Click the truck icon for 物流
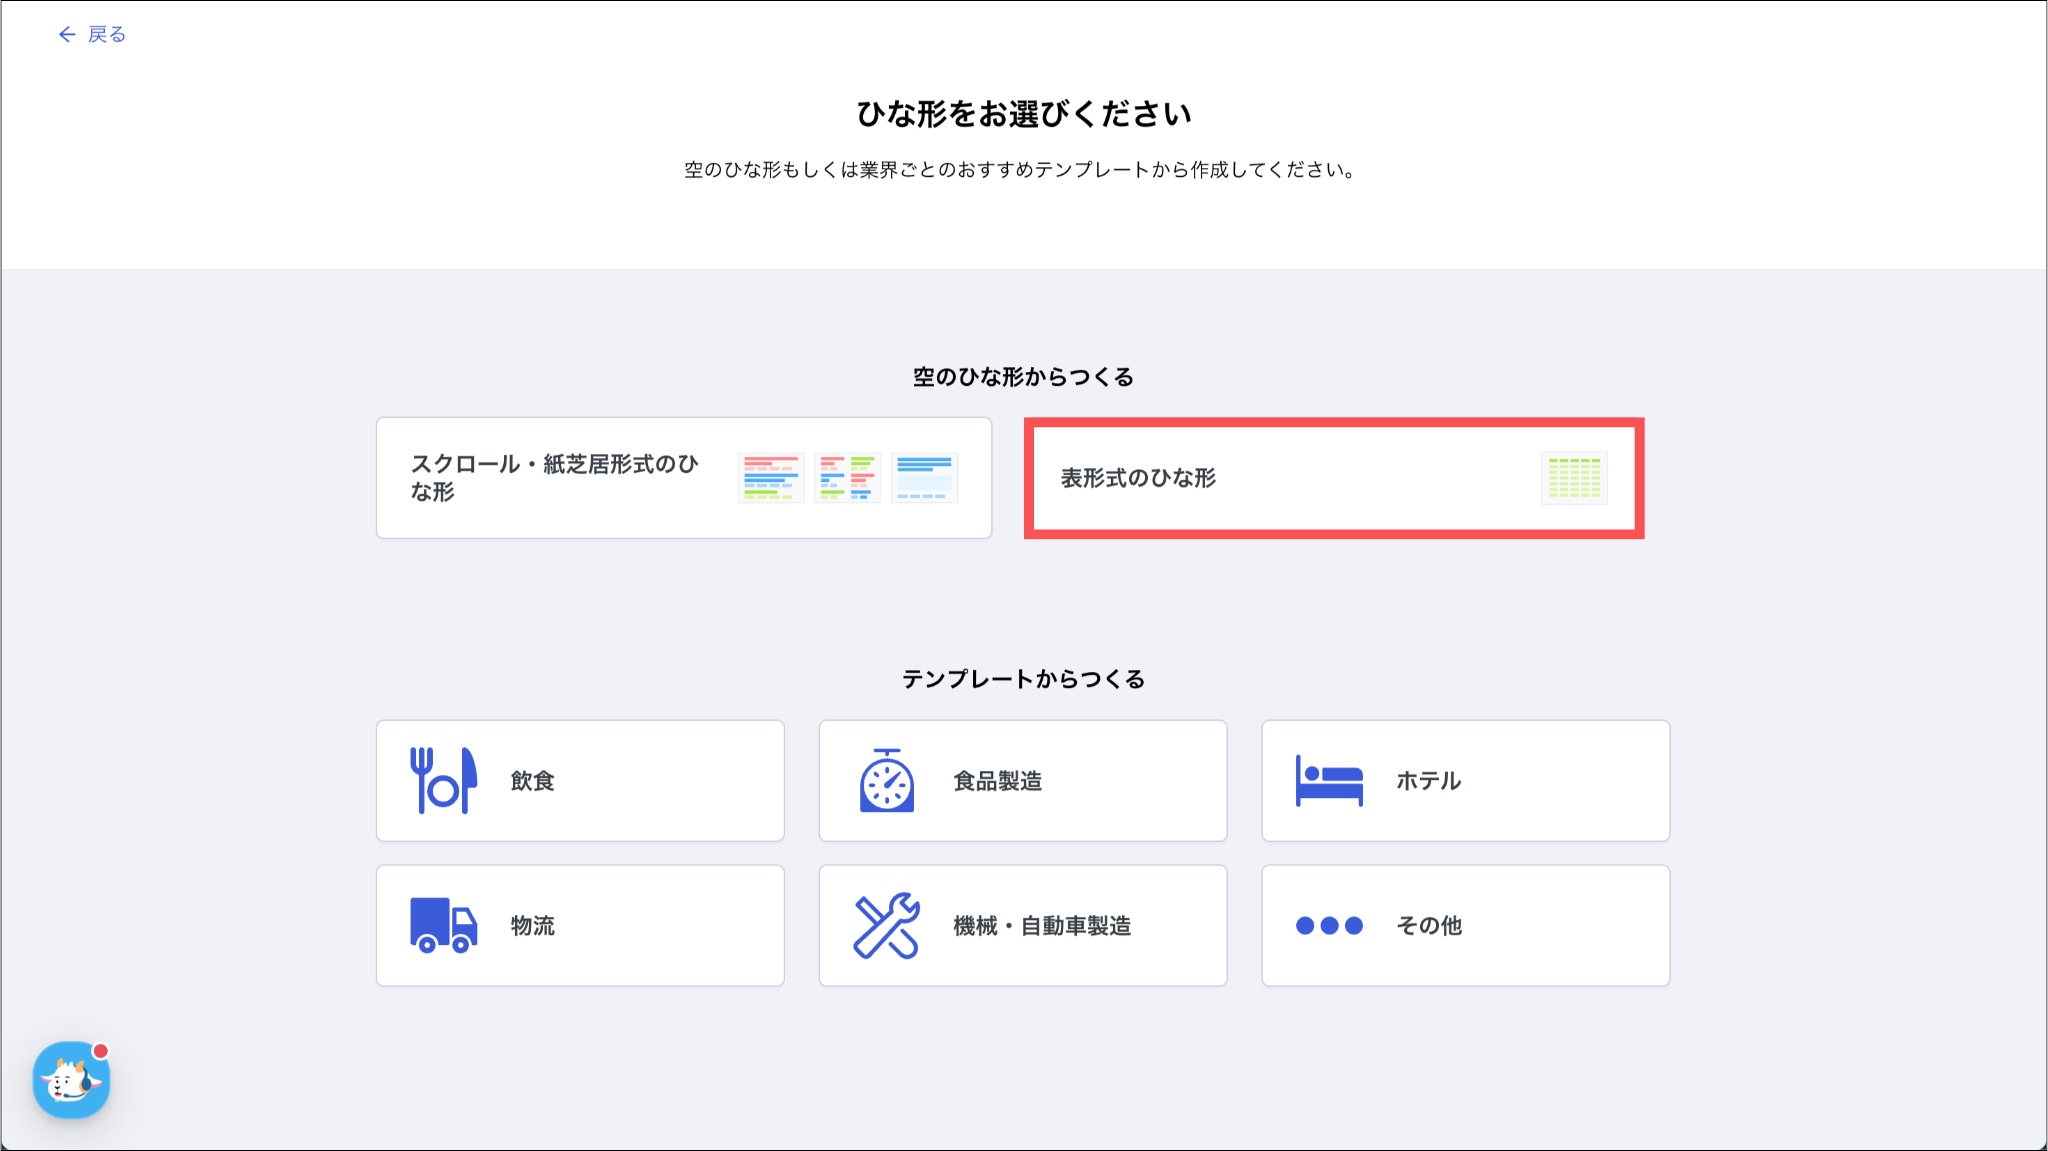Image resolution: width=2048 pixels, height=1151 pixels. (443, 925)
